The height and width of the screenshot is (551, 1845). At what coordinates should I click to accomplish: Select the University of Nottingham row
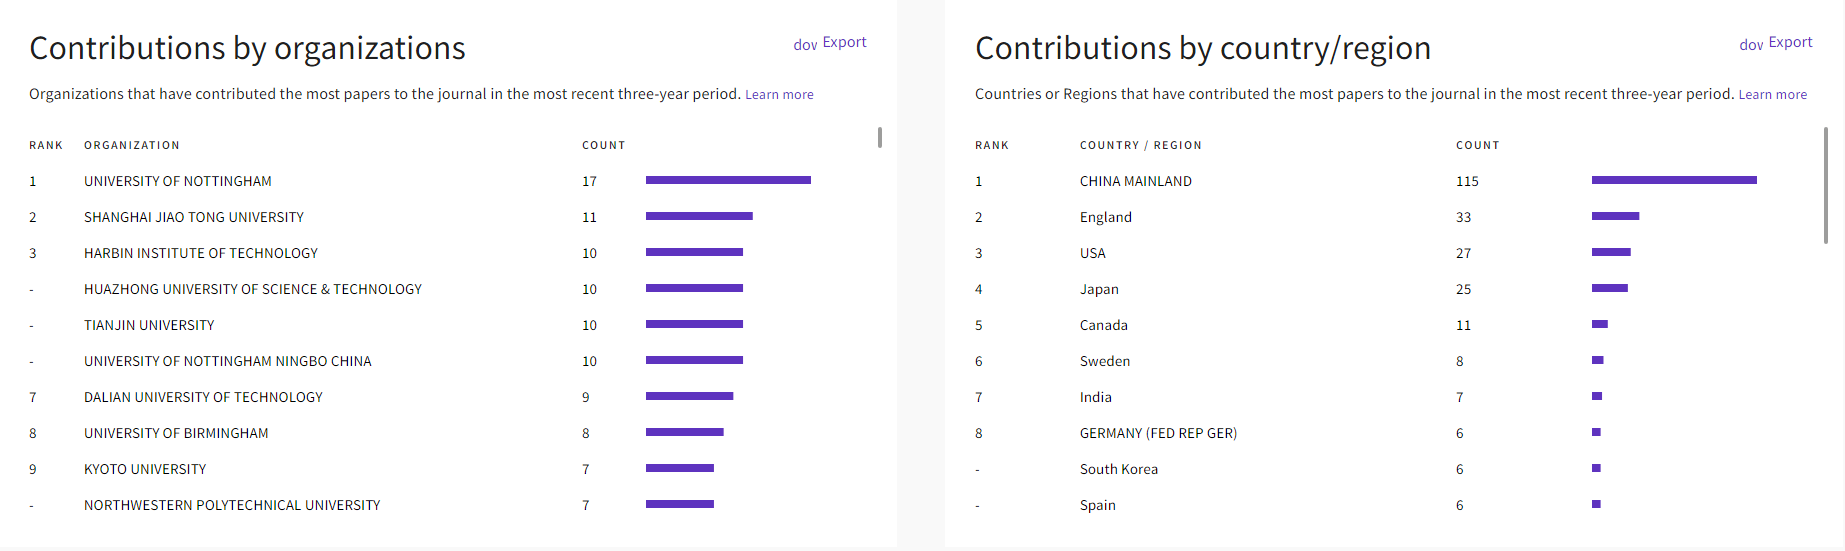[x=178, y=181]
